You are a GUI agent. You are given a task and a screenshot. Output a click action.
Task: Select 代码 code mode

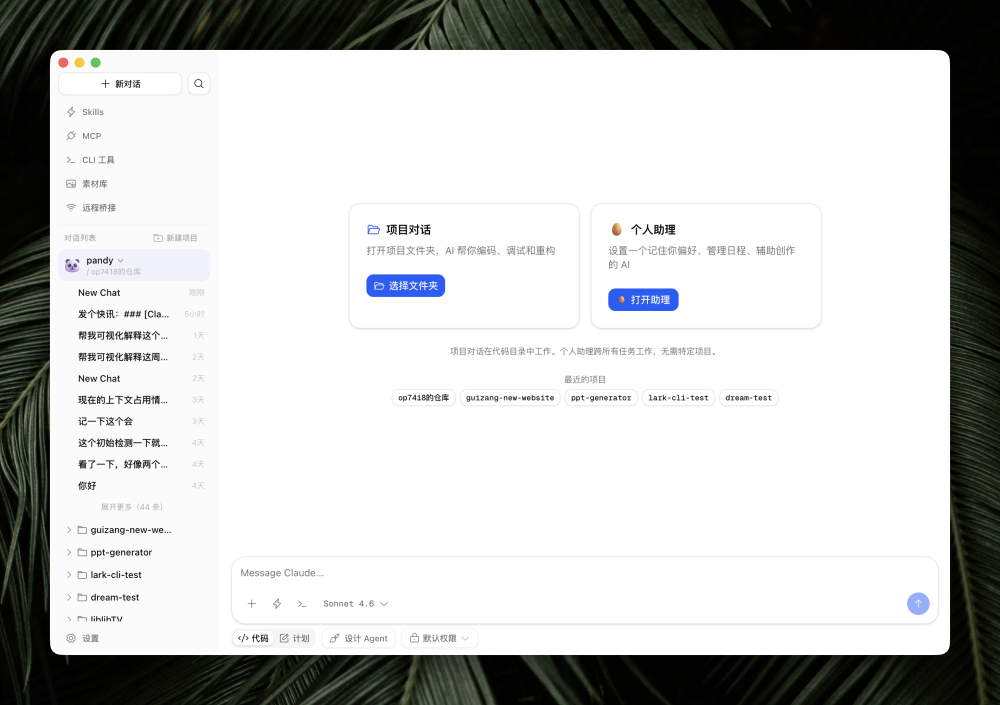click(x=253, y=638)
